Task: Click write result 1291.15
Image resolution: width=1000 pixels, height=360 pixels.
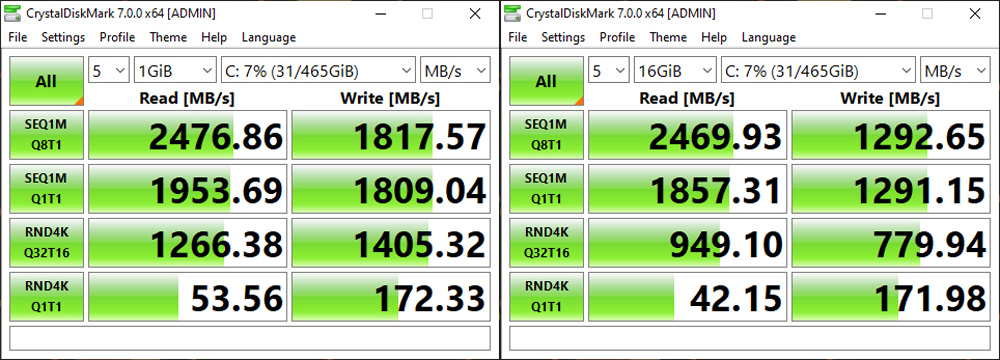Action: [892, 189]
